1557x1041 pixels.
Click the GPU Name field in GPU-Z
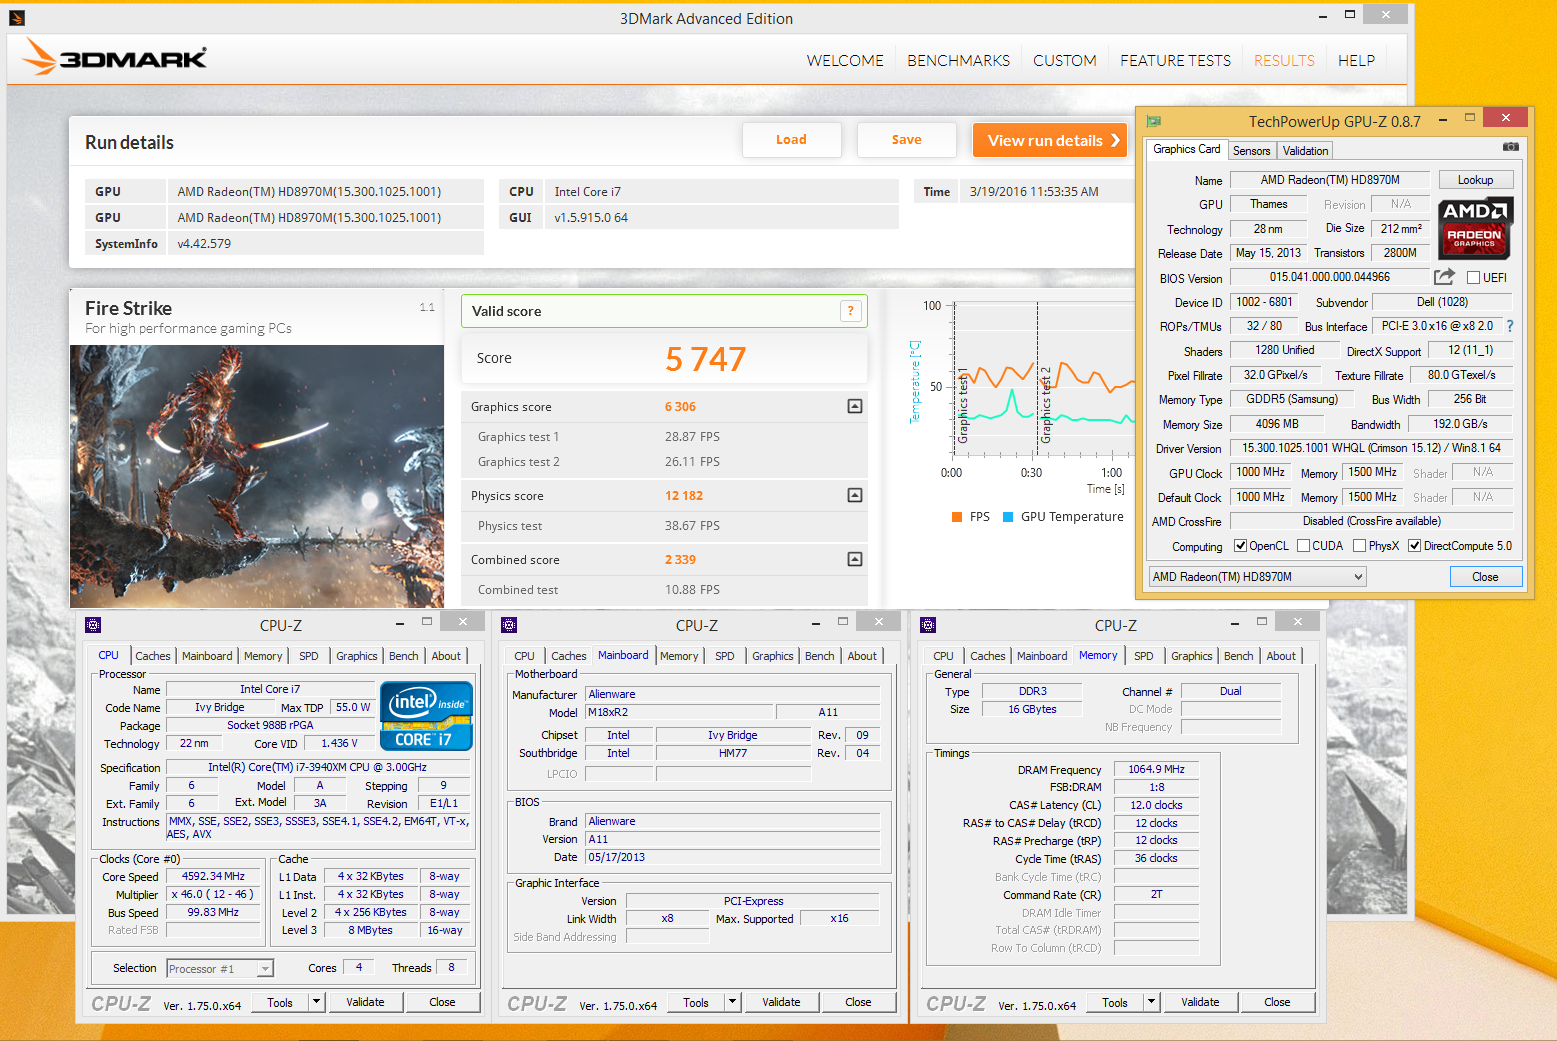[1329, 180]
